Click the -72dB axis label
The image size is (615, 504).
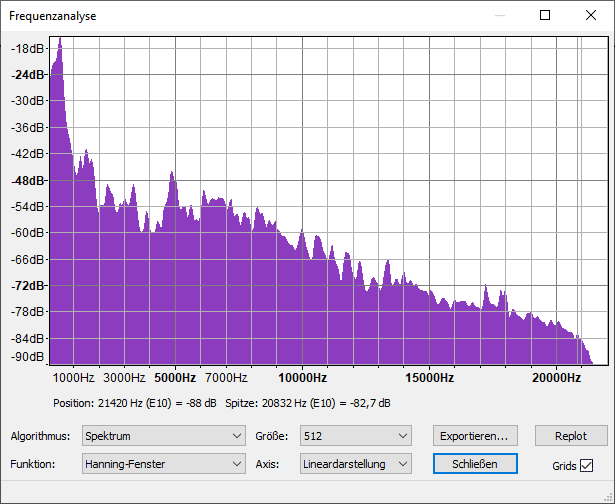(27, 286)
